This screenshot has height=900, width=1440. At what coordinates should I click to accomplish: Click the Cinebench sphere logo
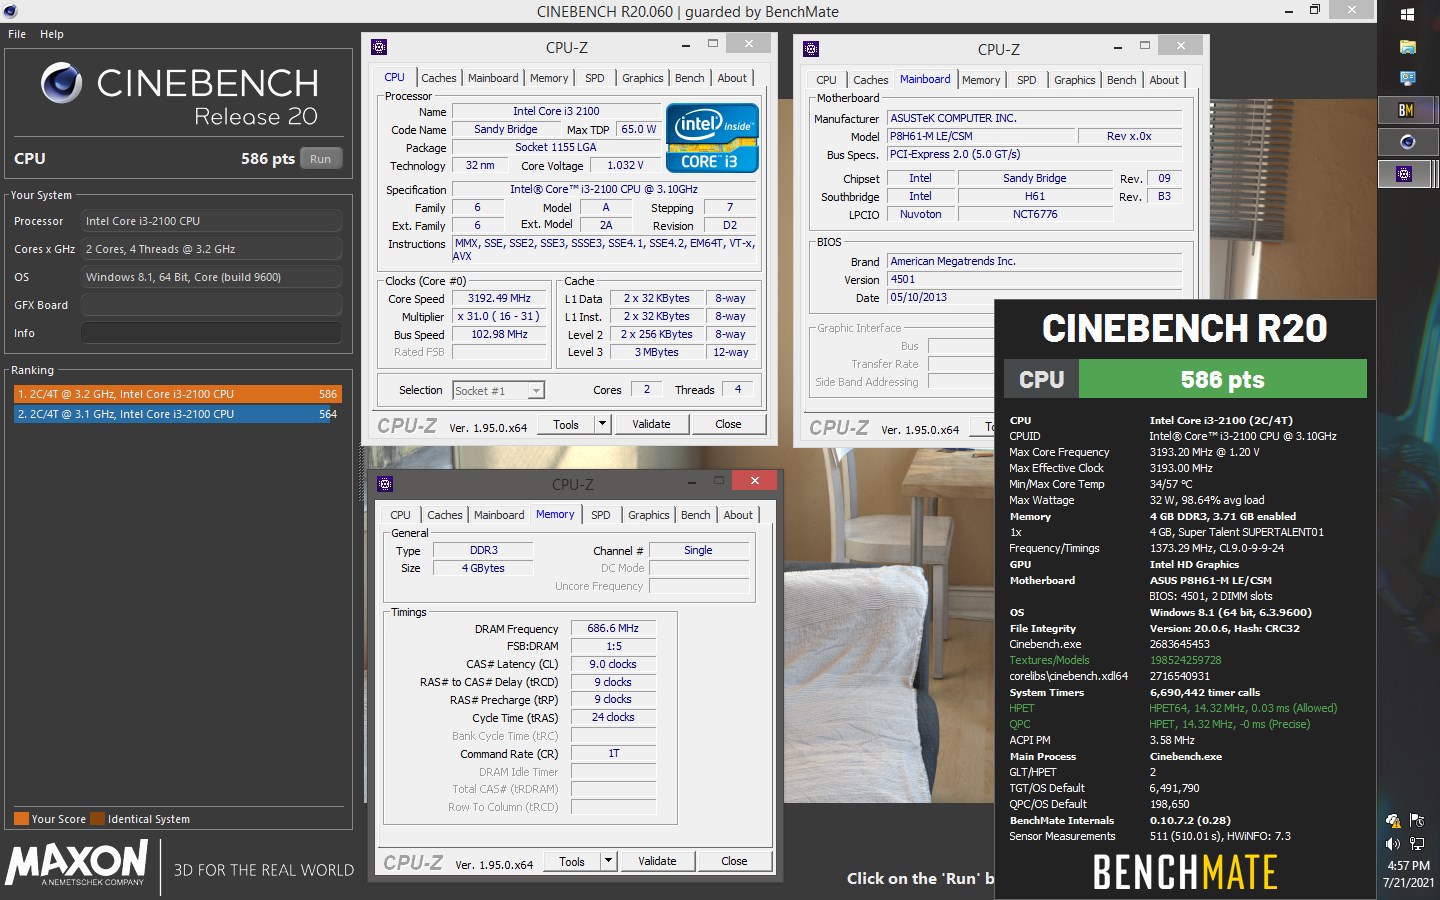61,83
